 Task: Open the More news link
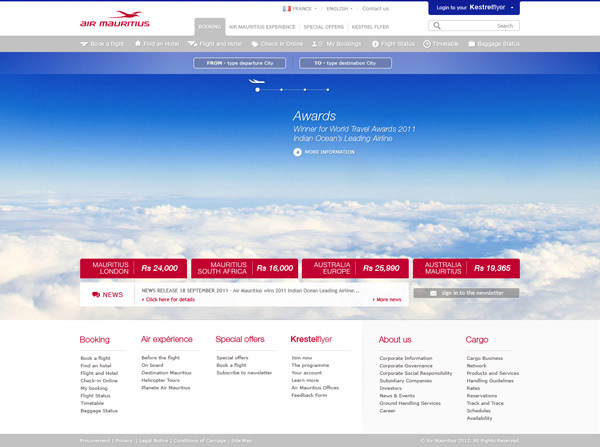(x=387, y=300)
